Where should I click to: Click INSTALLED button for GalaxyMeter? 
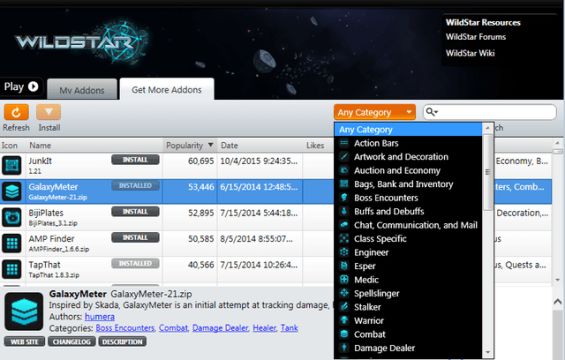pos(135,186)
